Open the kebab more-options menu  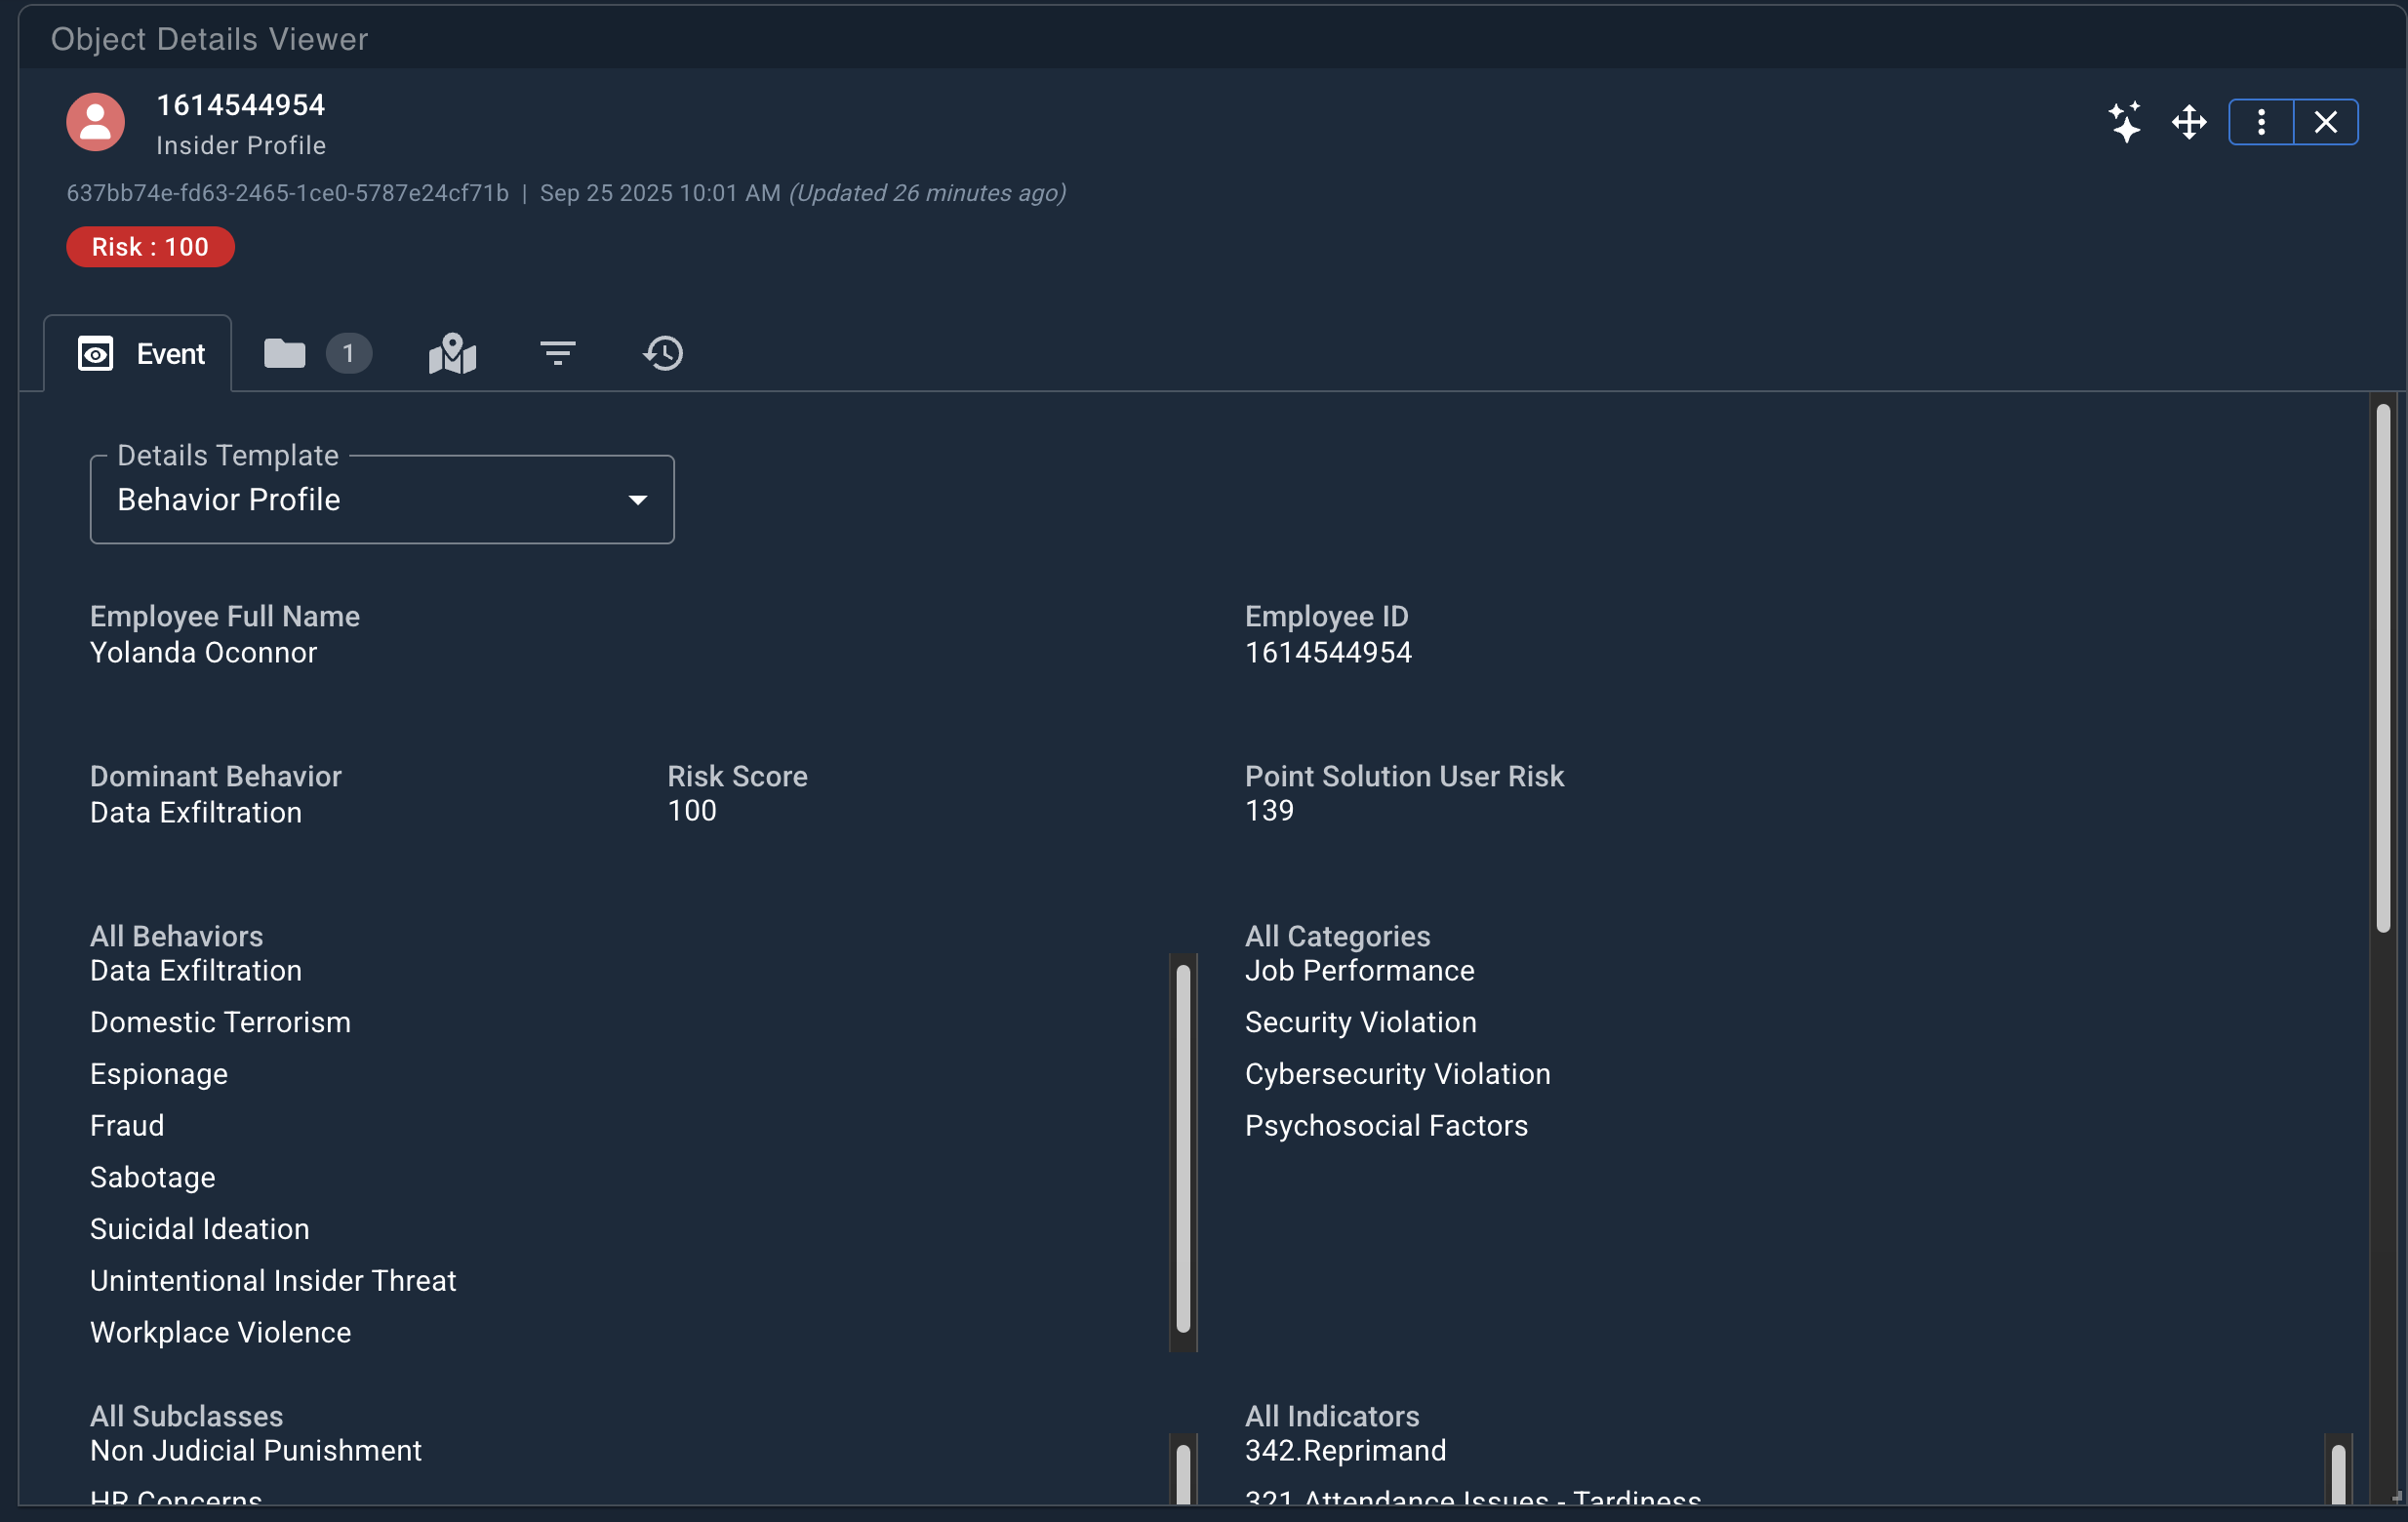tap(2261, 121)
